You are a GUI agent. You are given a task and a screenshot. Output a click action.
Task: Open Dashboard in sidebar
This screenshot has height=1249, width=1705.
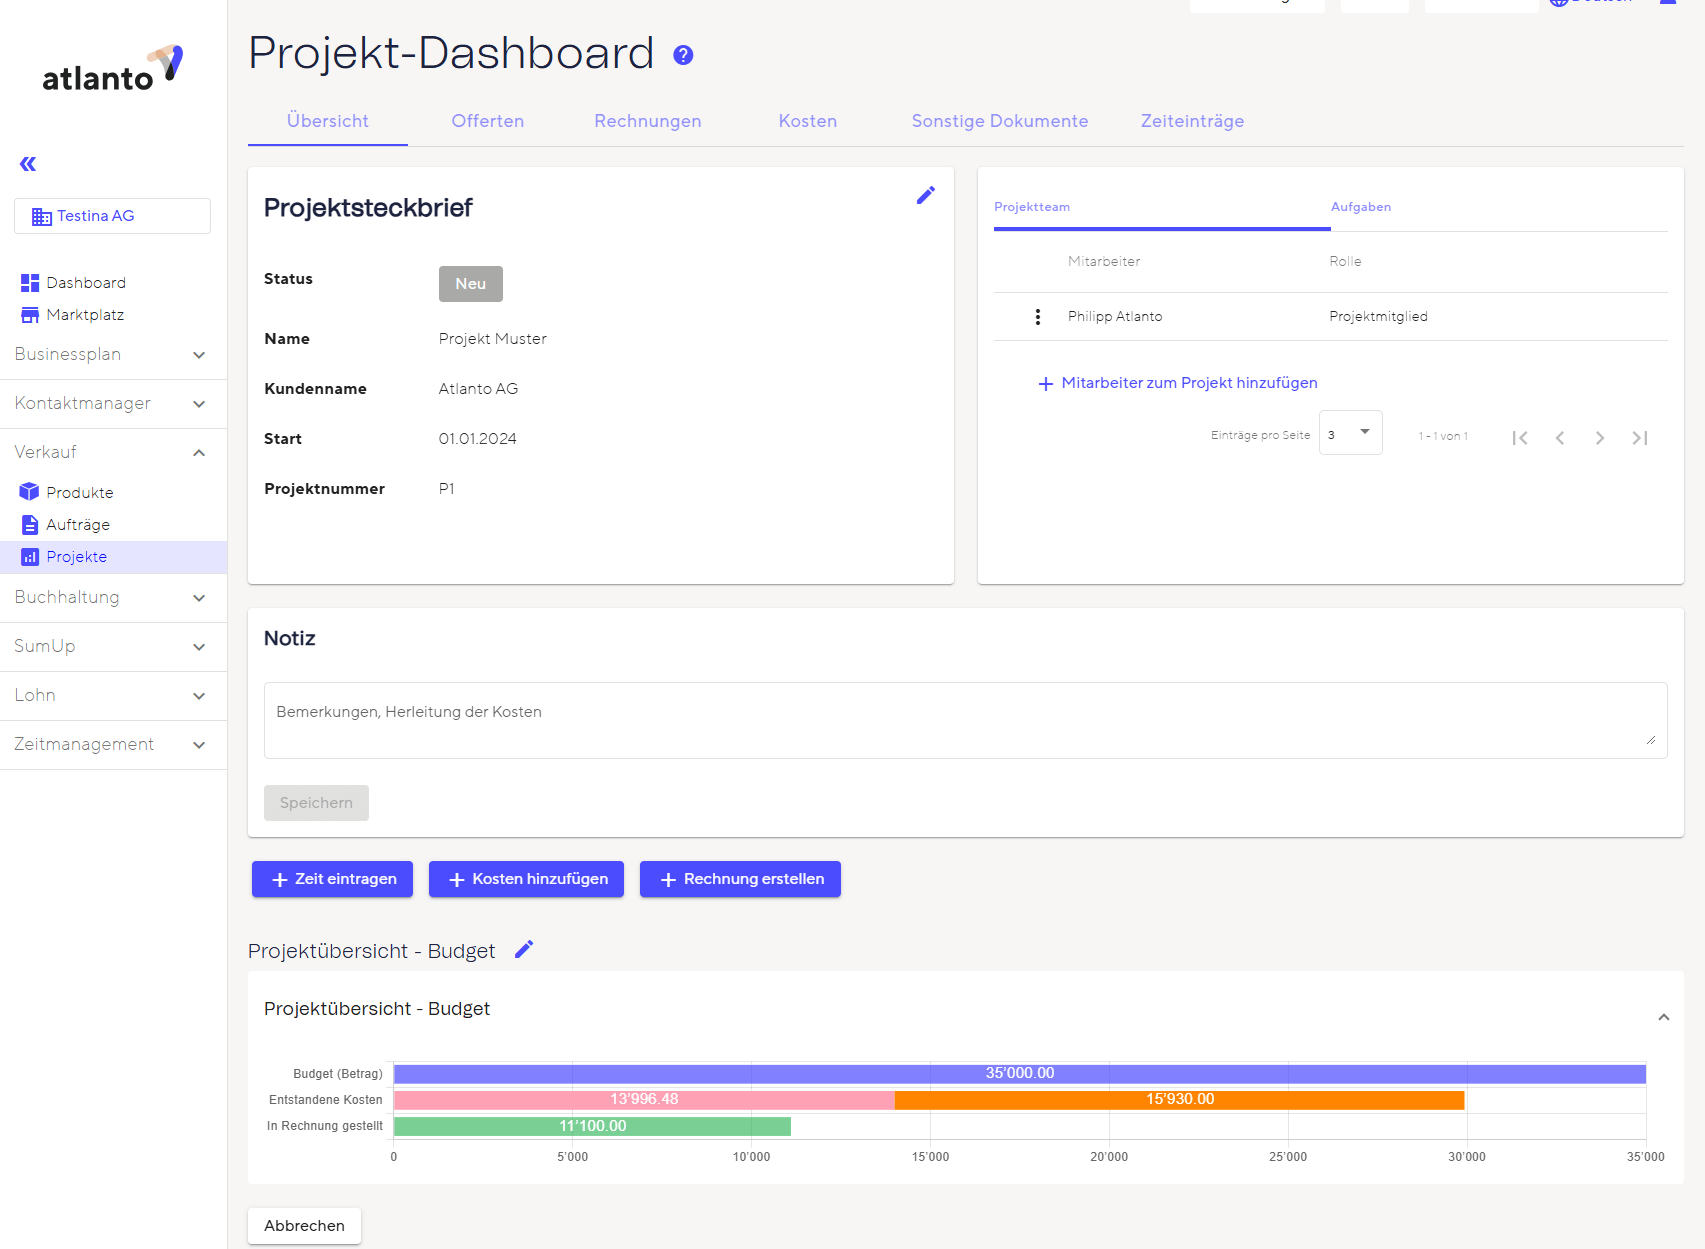[x=73, y=283]
